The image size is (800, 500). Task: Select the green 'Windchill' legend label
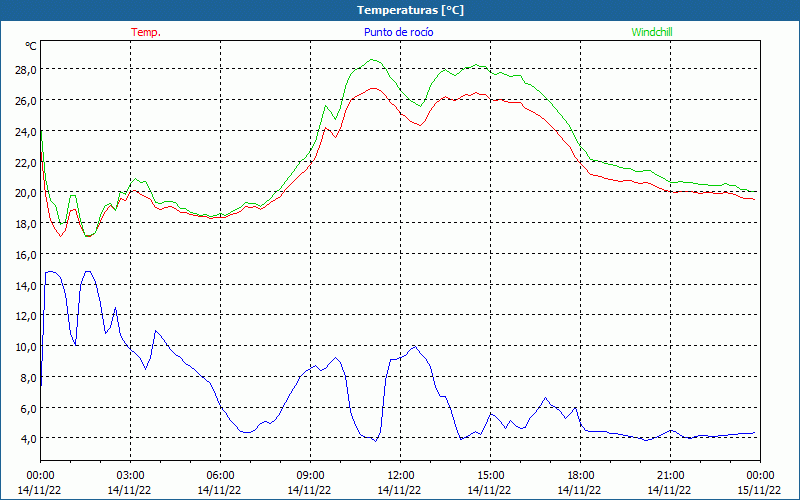652,32
